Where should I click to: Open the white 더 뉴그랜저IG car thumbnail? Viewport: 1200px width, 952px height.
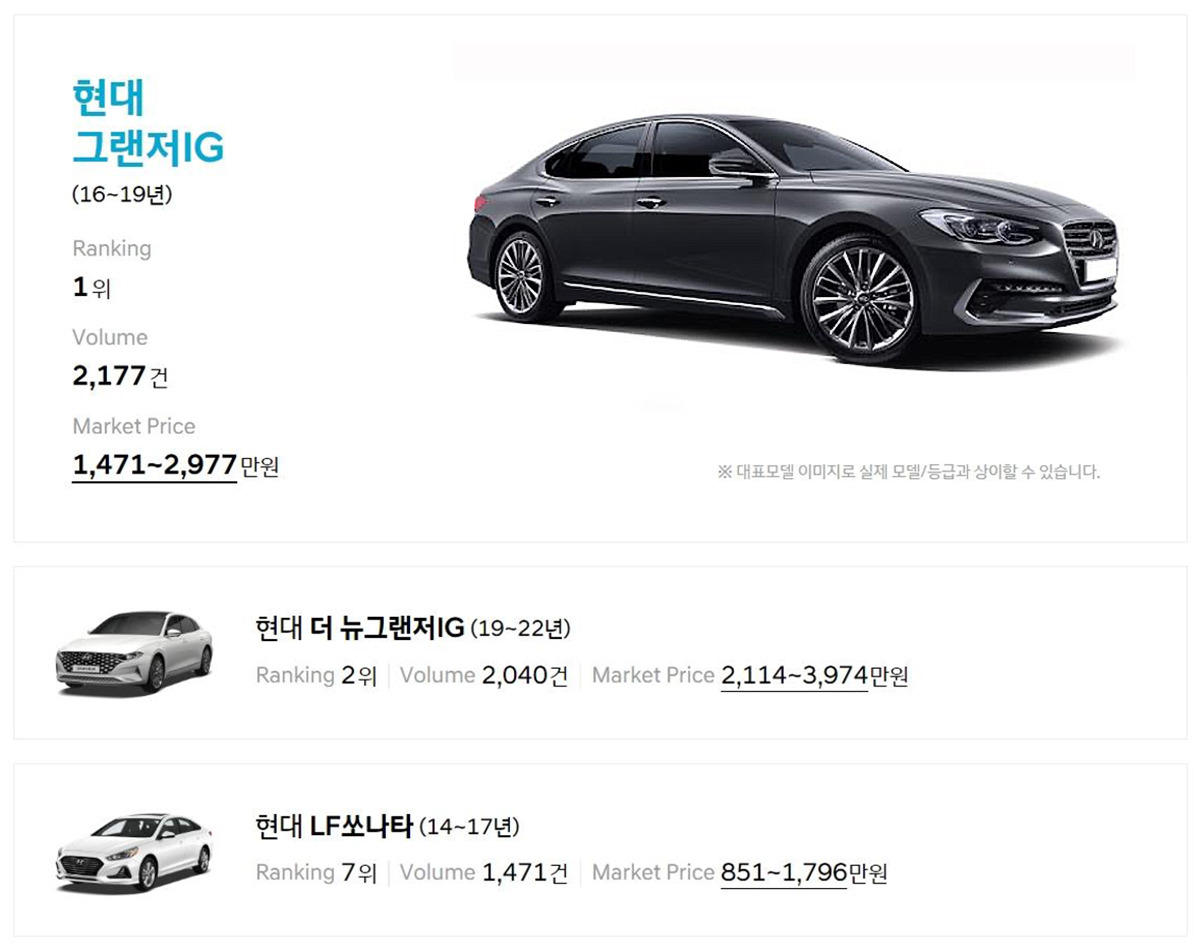point(134,651)
